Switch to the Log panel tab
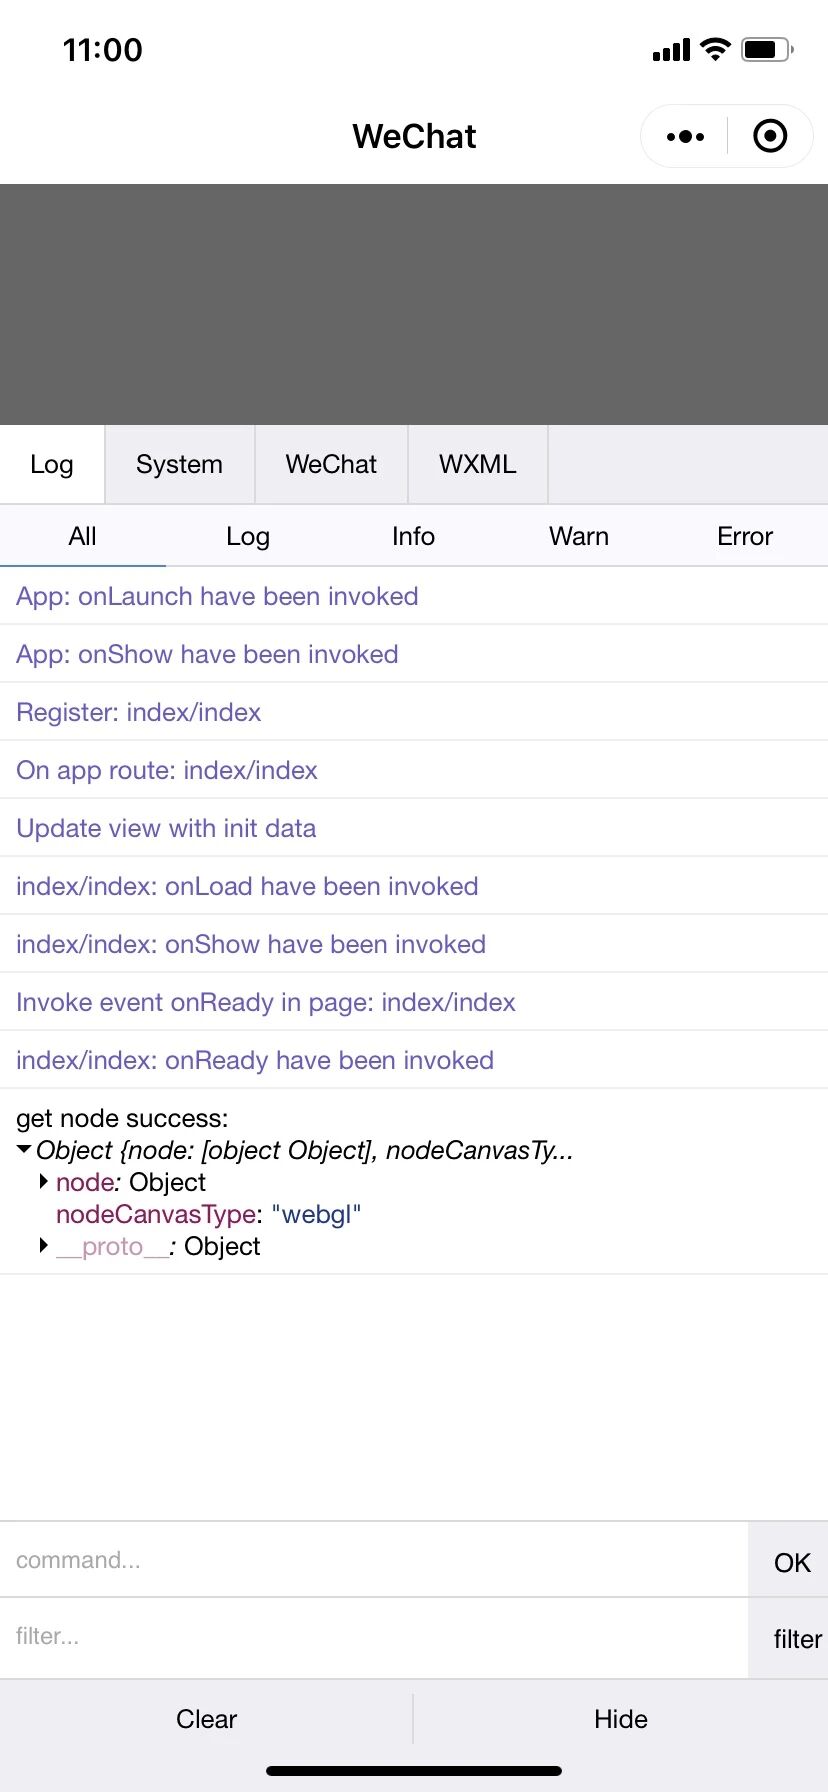 52,464
